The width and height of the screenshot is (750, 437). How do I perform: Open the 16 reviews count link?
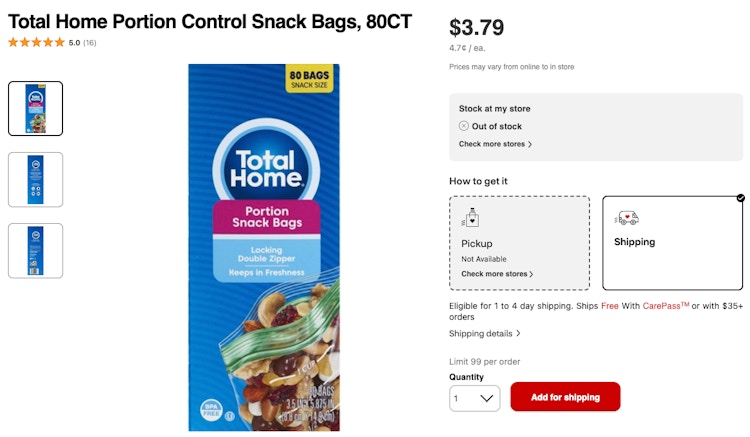tap(89, 43)
